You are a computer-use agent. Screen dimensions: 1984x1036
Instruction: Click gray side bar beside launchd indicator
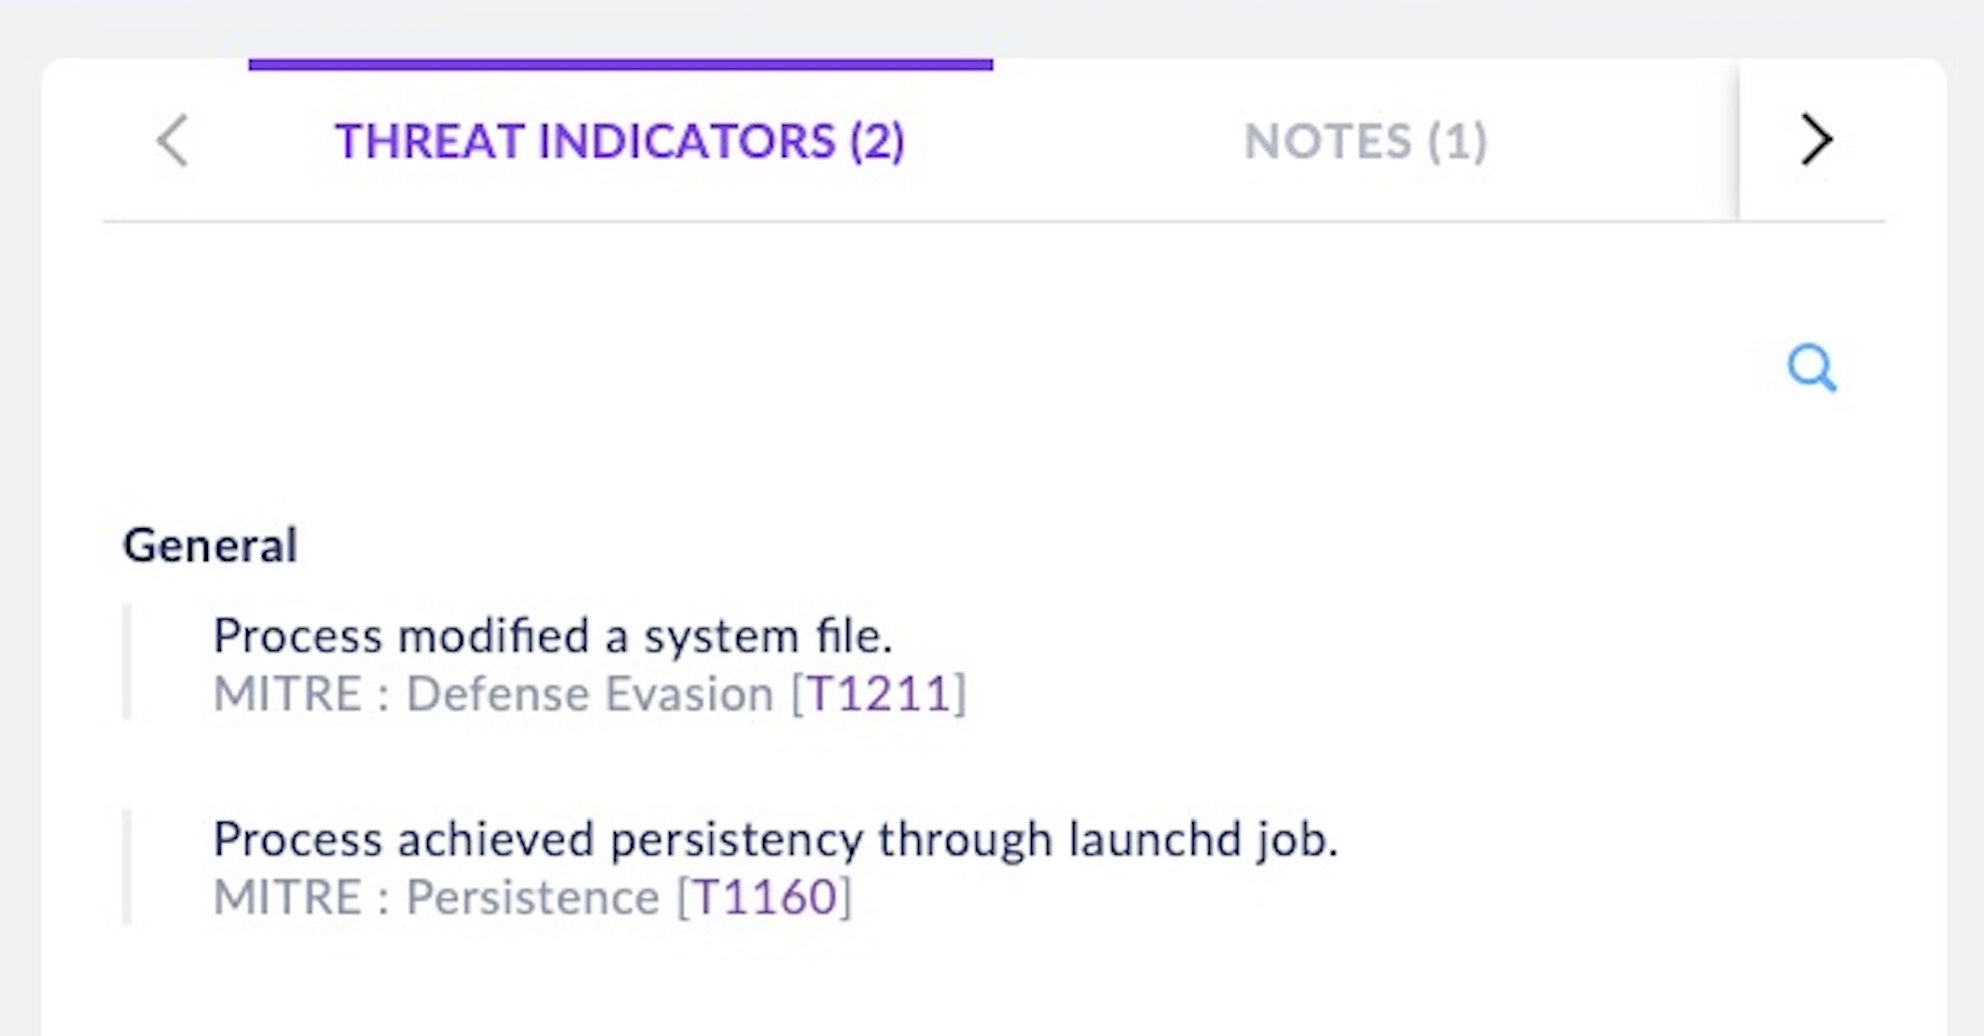point(127,867)
